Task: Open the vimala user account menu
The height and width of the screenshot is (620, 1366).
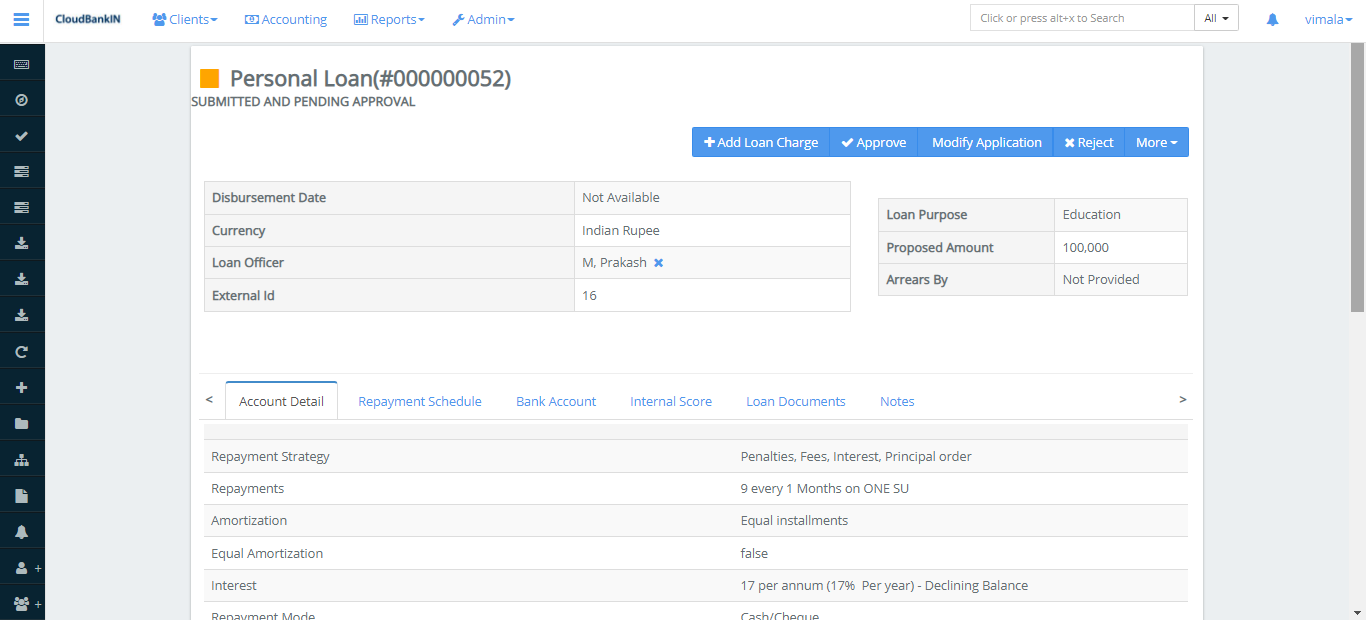Action: click(1328, 19)
